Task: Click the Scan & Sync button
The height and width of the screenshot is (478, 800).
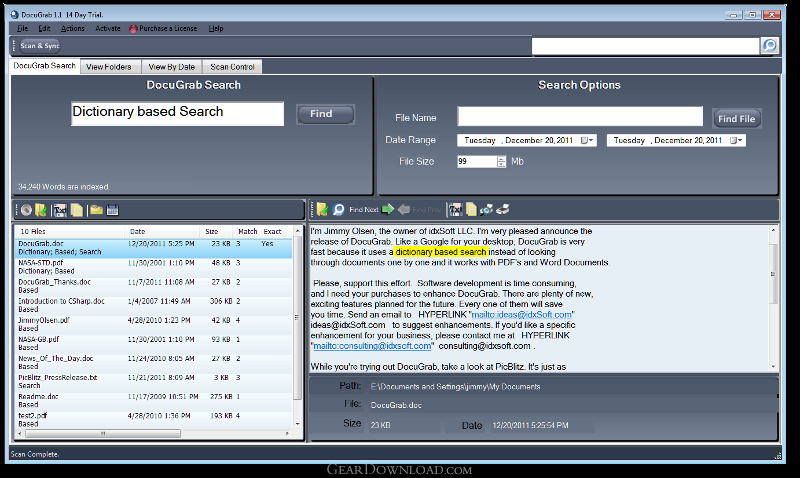Action: (x=40, y=45)
